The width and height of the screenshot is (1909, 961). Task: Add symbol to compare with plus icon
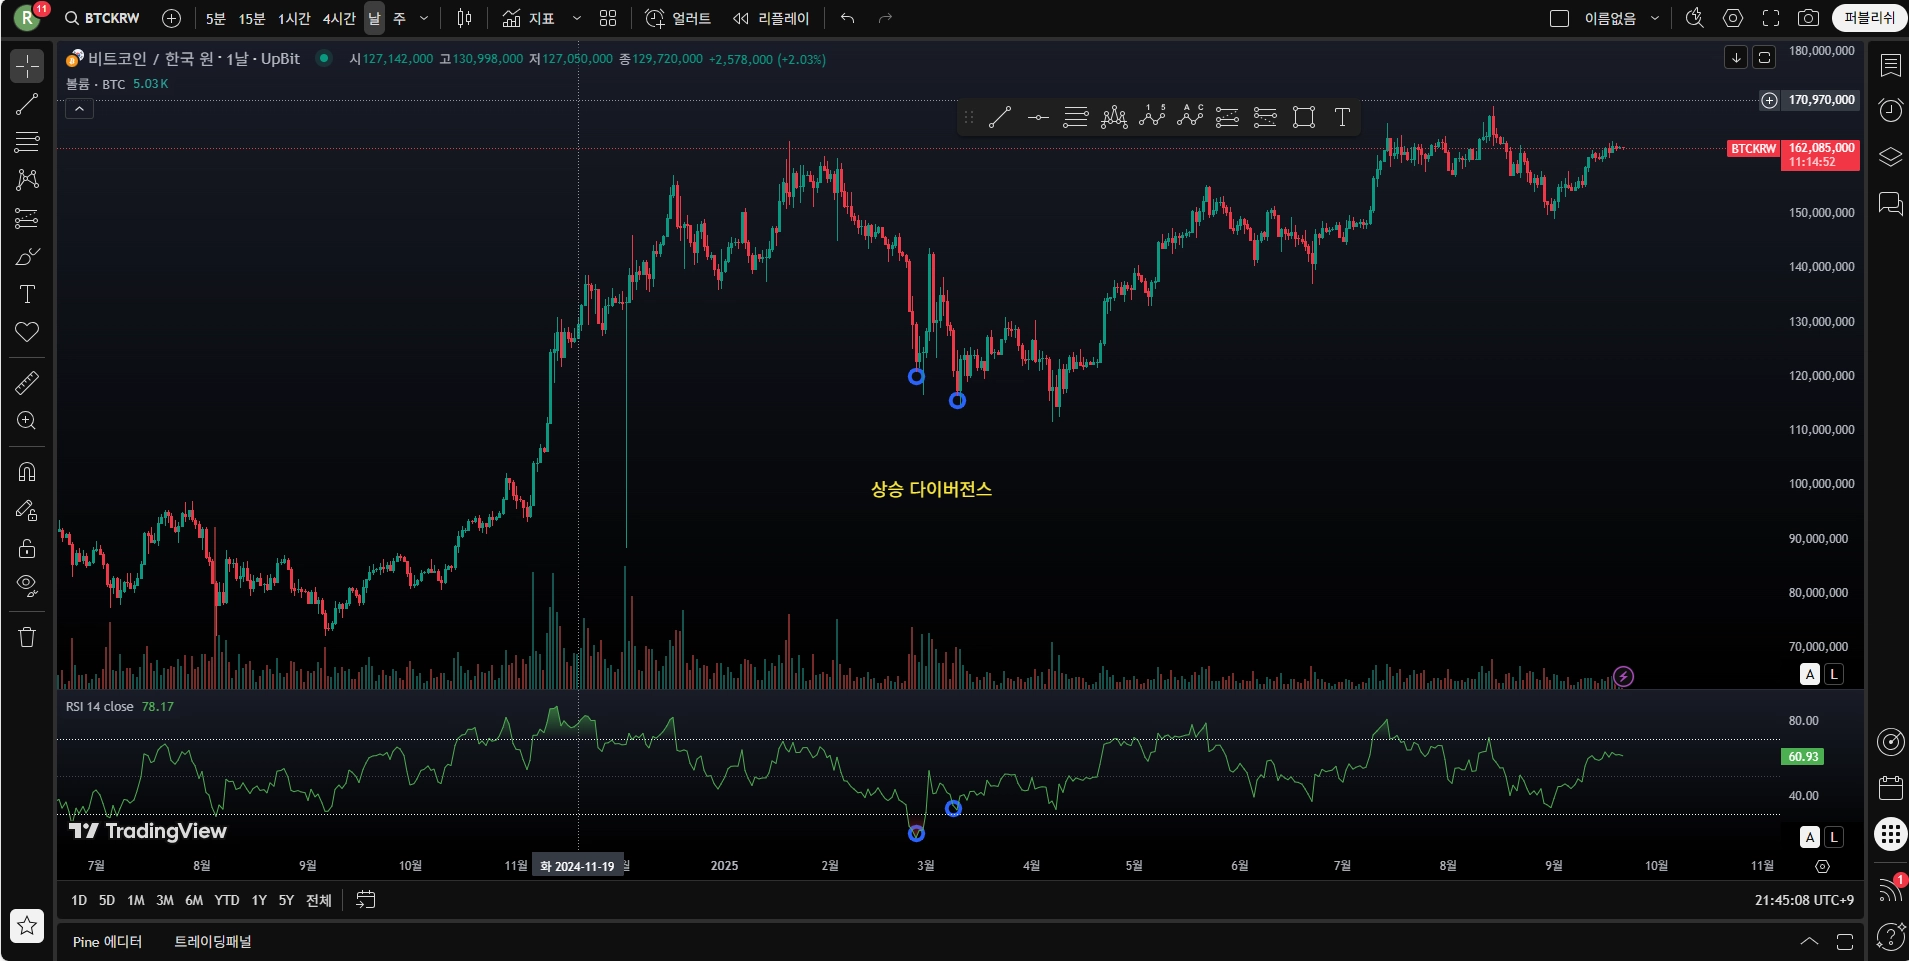point(171,18)
